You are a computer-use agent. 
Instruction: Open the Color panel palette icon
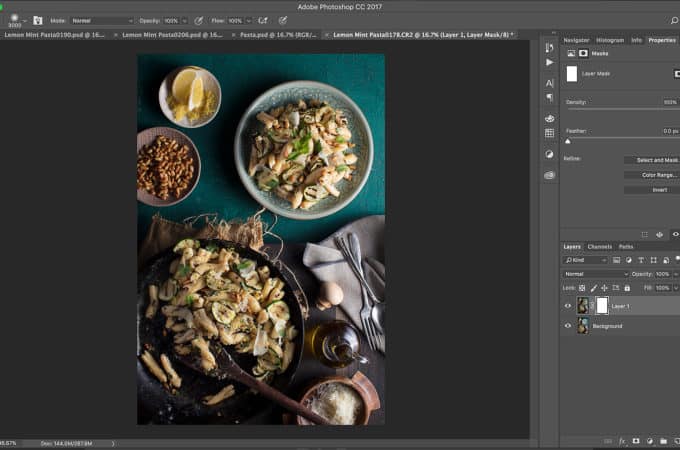click(x=549, y=119)
